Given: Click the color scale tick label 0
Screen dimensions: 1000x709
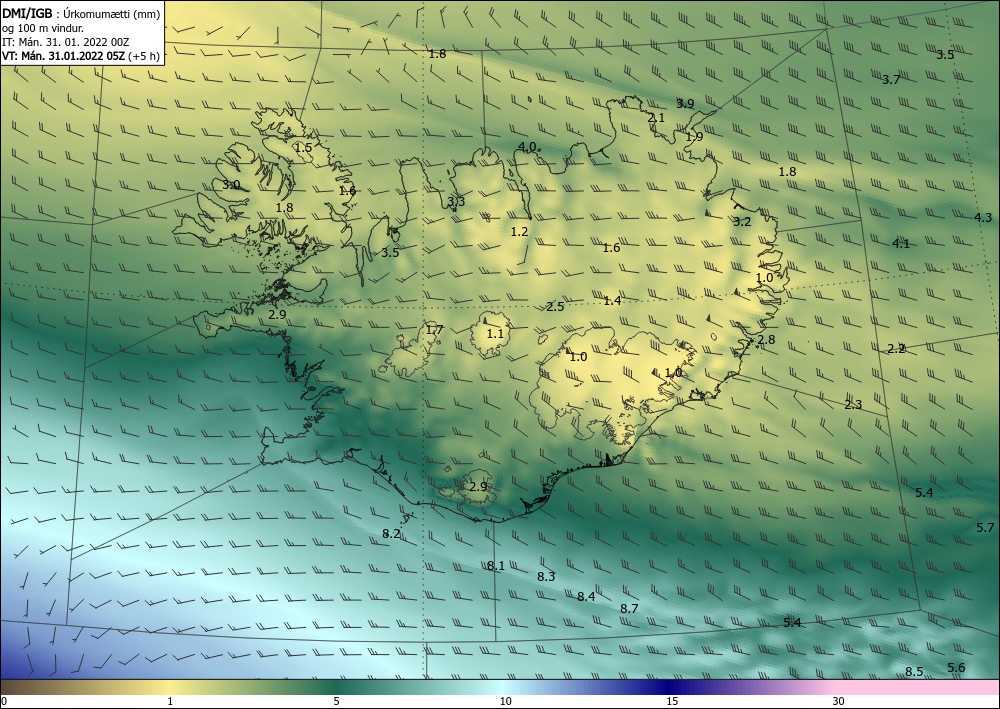Looking at the screenshot, I should (x=4, y=701).
